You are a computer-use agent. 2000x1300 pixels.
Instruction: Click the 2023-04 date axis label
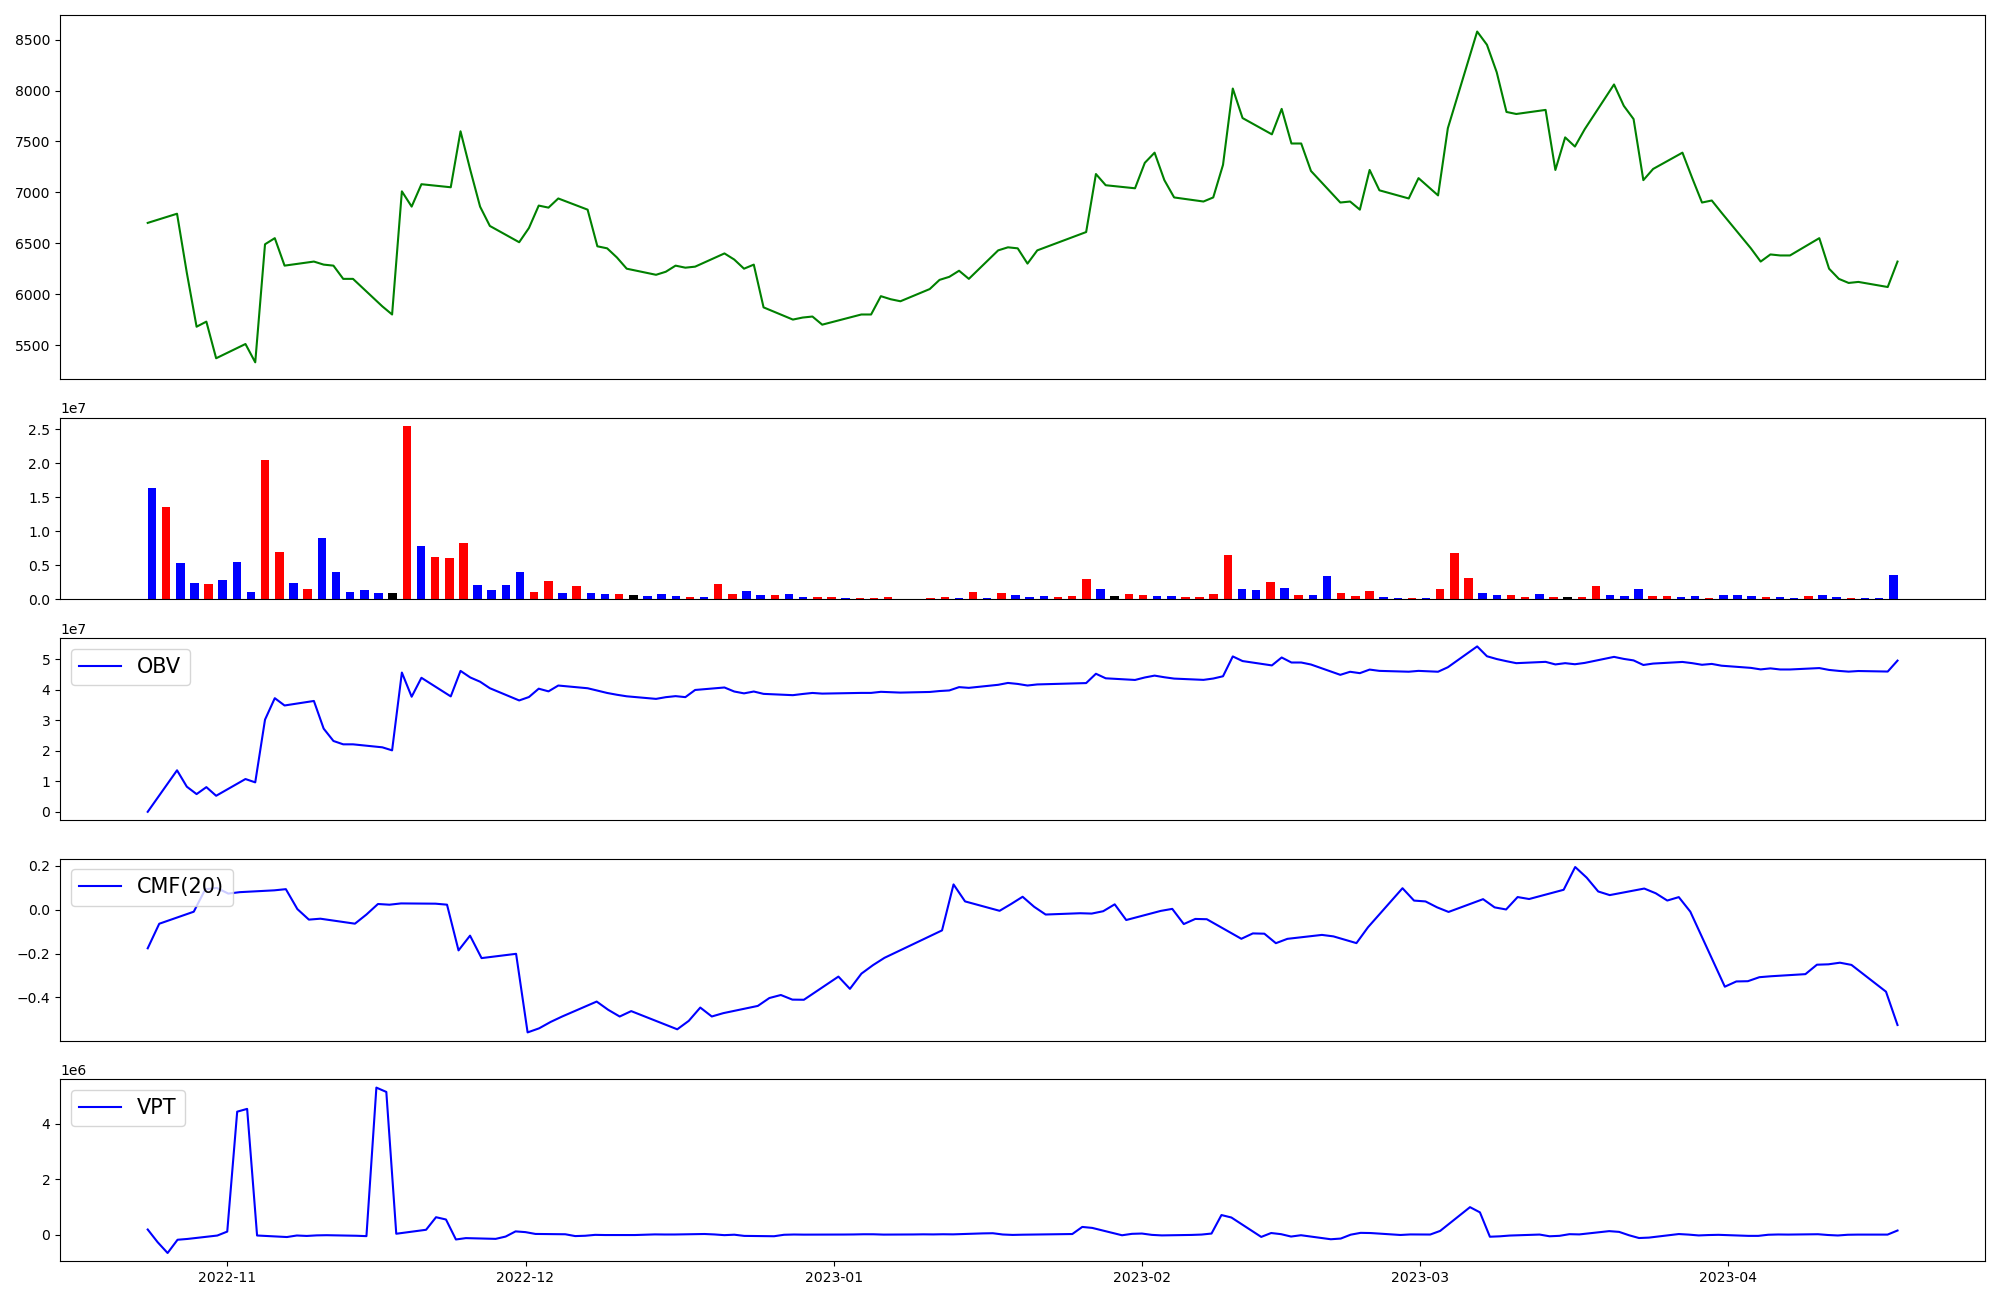1728,1277
